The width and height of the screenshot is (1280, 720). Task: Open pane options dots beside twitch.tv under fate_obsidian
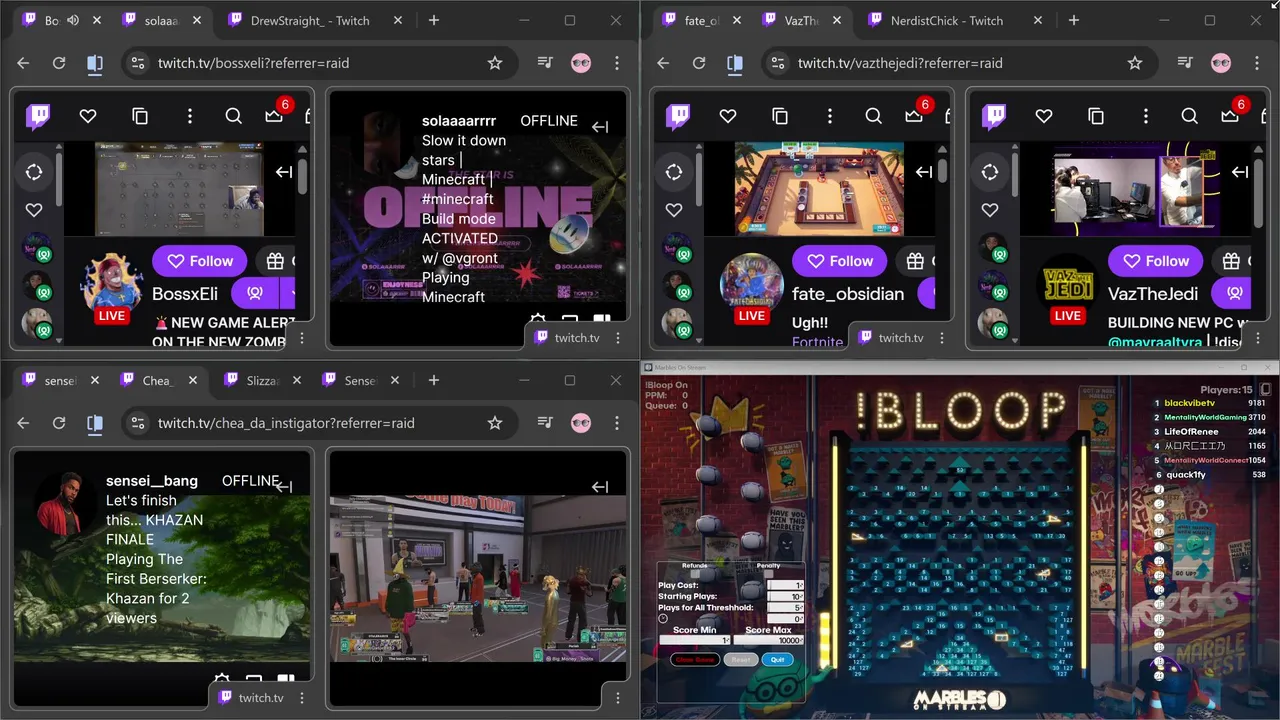(x=942, y=337)
